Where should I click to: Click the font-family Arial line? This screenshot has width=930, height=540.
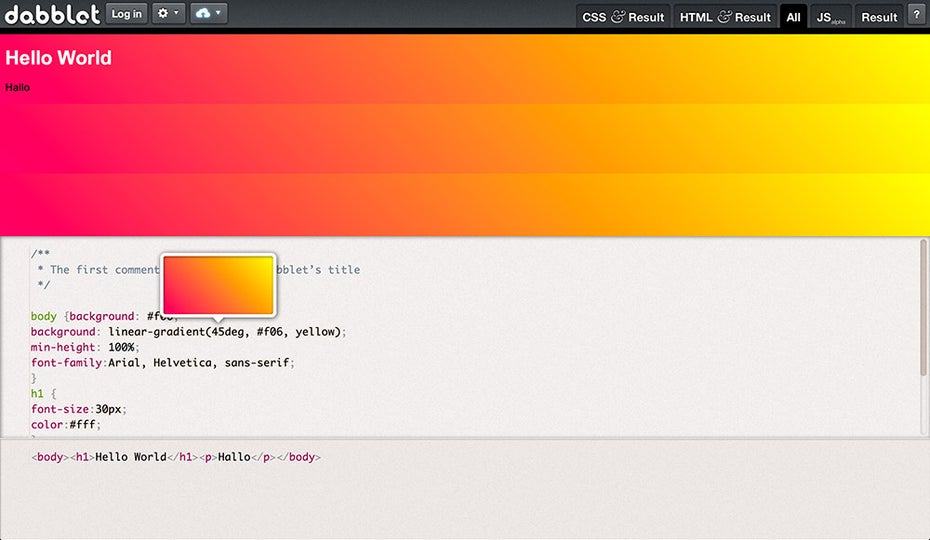(x=163, y=363)
